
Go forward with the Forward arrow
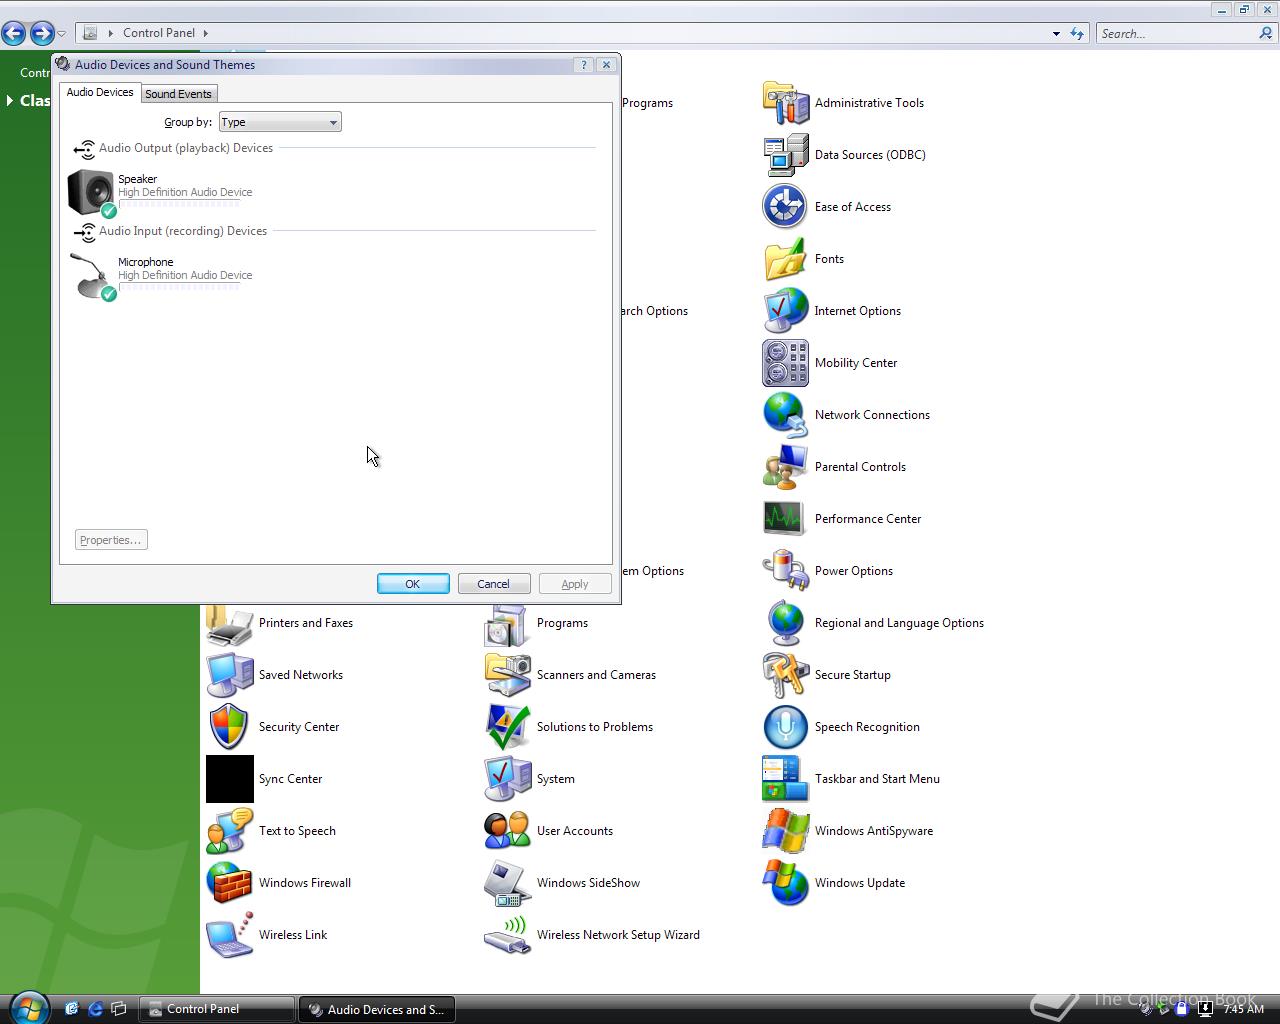(x=41, y=33)
